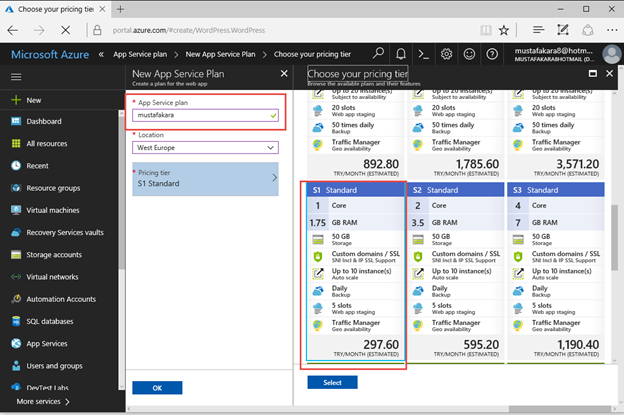The image size is (624, 415).
Task: Open the Azure portal search icon
Action: pos(378,53)
